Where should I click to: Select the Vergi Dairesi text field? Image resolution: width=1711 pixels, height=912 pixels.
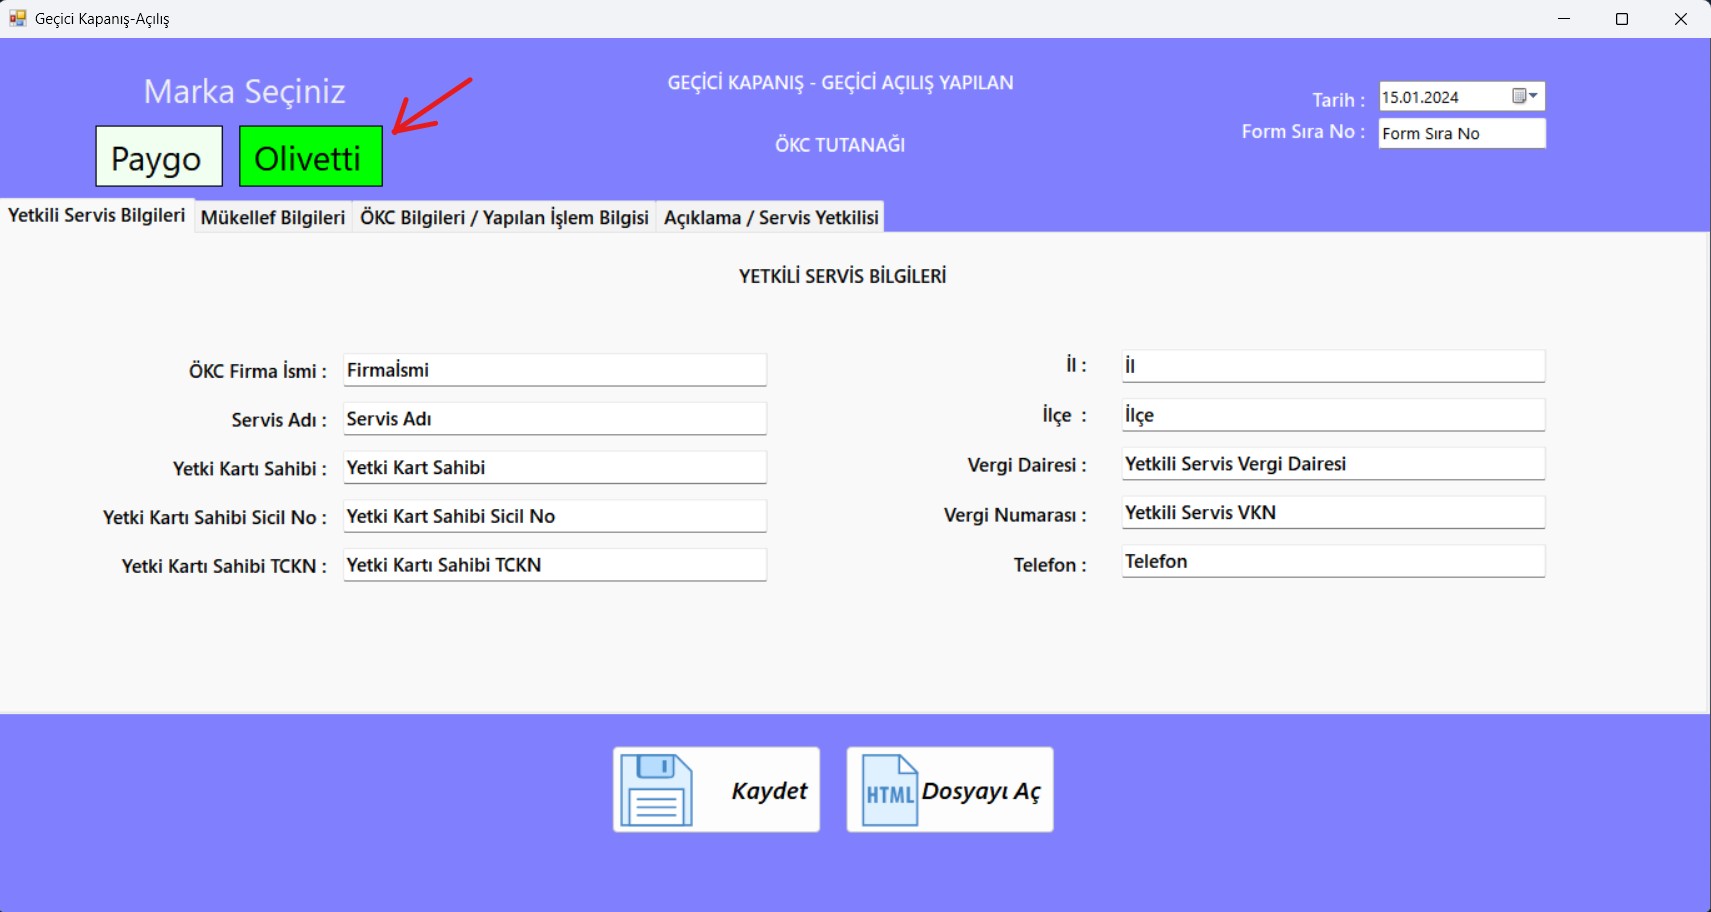pyautogui.click(x=1332, y=464)
